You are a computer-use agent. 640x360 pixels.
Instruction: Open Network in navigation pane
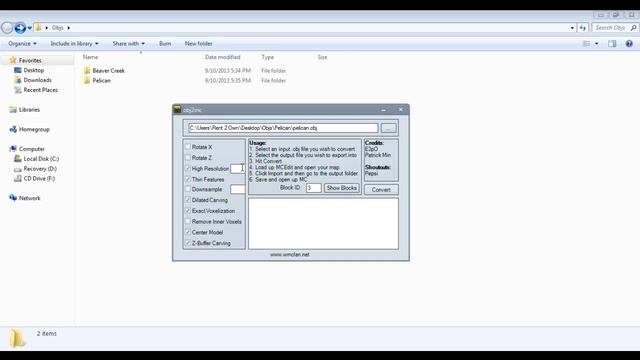[x=29, y=198]
